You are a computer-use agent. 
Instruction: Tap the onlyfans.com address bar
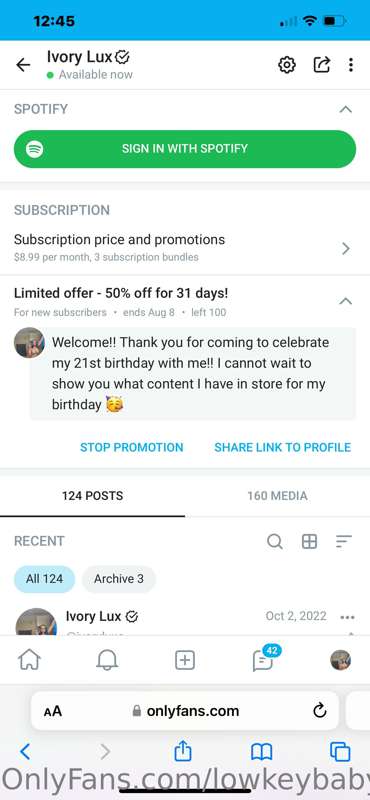185,711
